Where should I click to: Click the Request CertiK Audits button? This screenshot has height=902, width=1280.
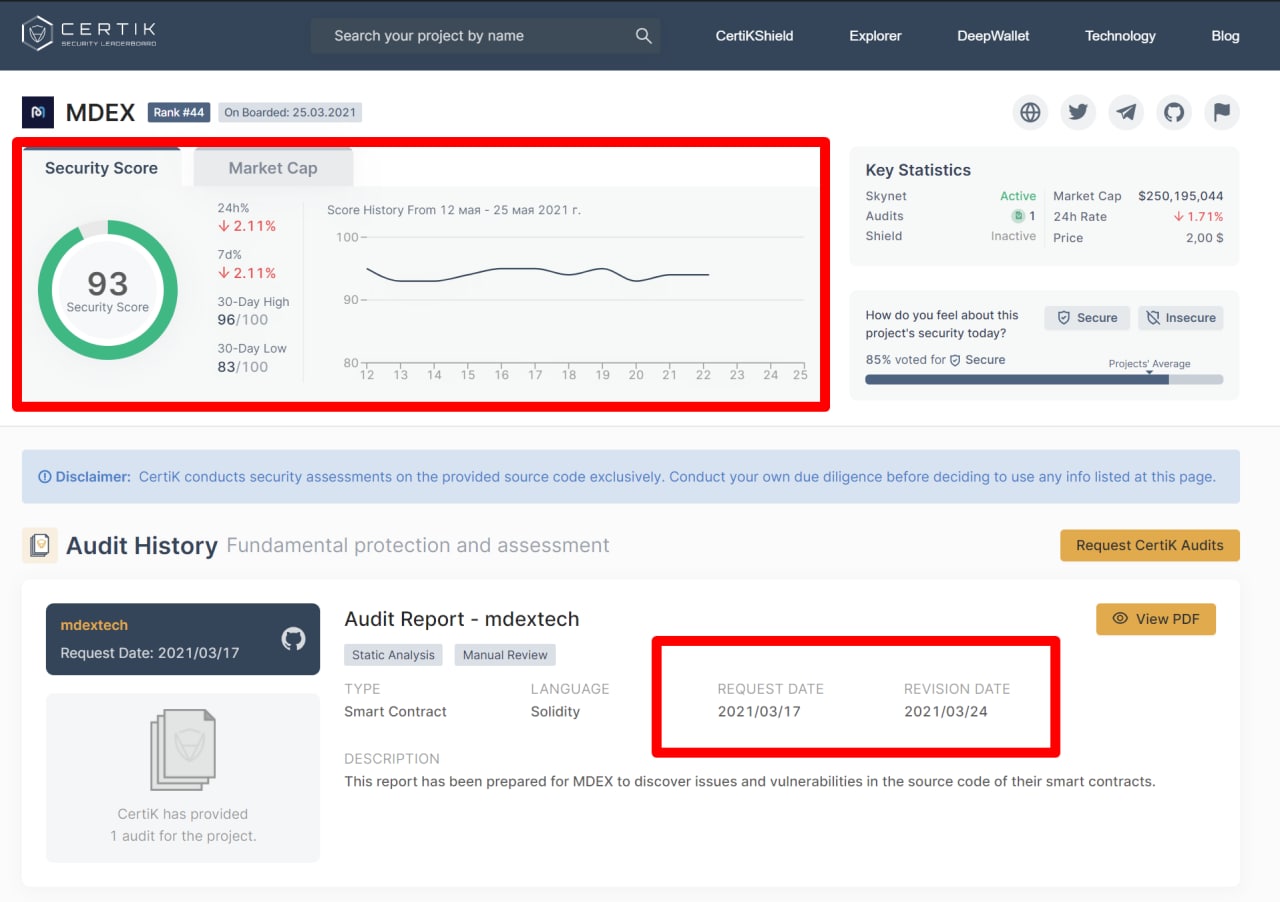point(1150,545)
